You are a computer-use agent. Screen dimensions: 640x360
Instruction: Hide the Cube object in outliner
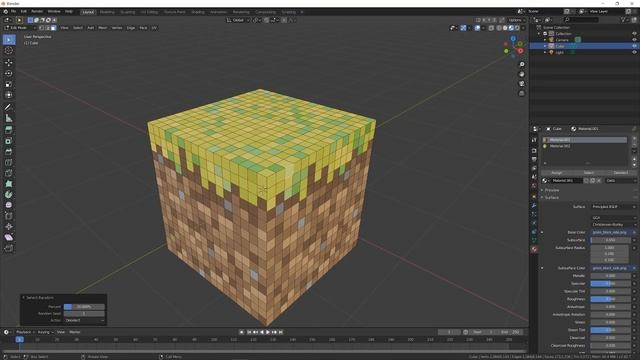(634, 46)
